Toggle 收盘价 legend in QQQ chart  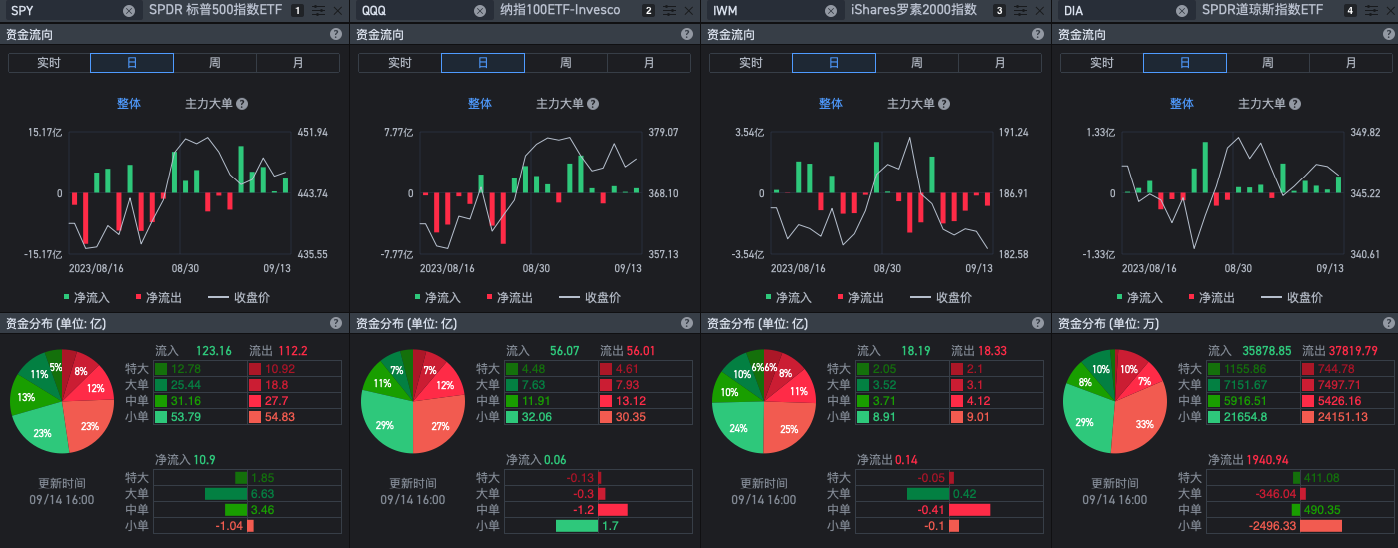click(590, 298)
